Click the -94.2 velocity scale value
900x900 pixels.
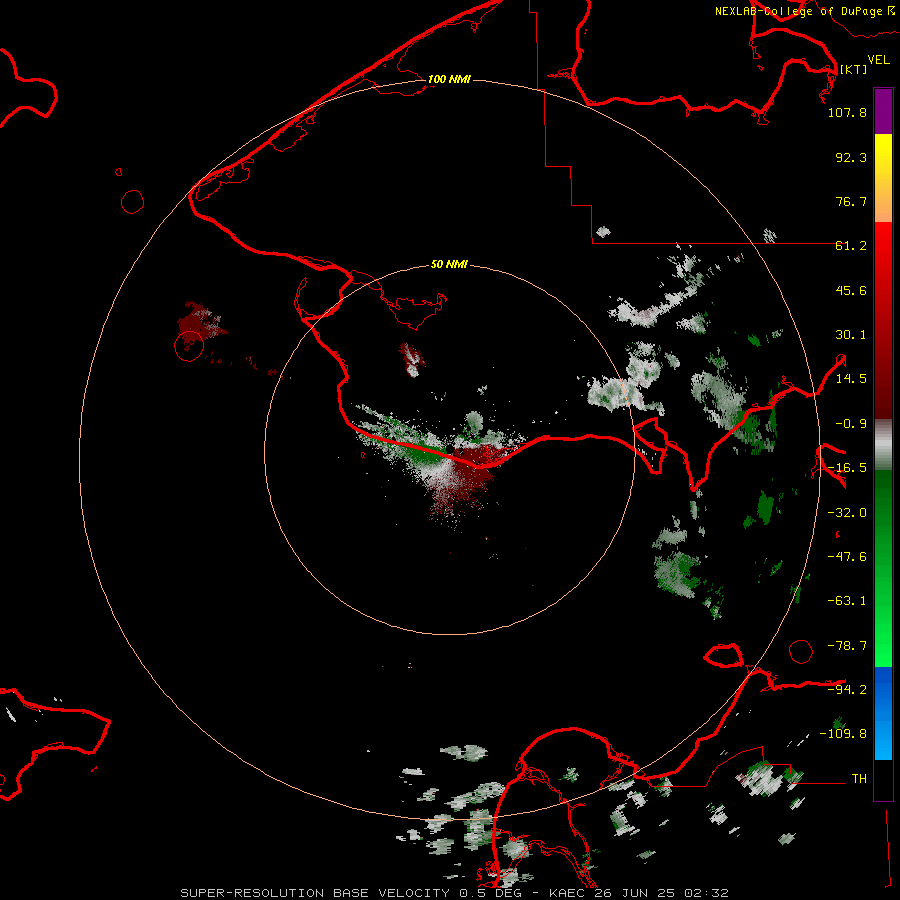847,689
